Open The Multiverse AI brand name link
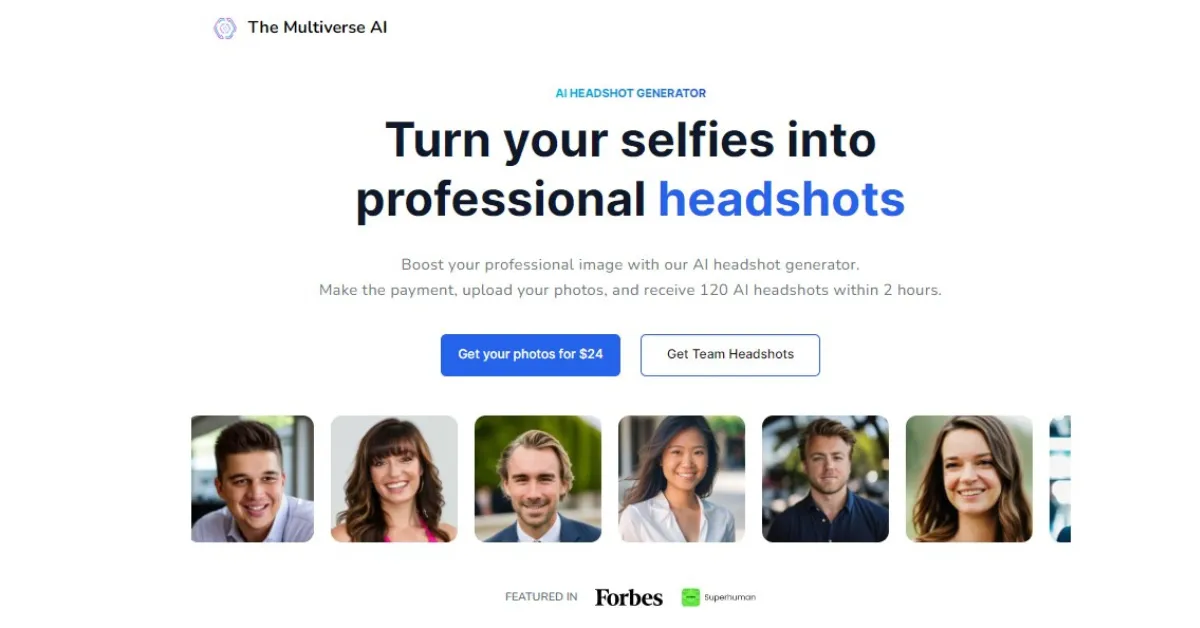The height and width of the screenshot is (628, 1200). pos(317,28)
